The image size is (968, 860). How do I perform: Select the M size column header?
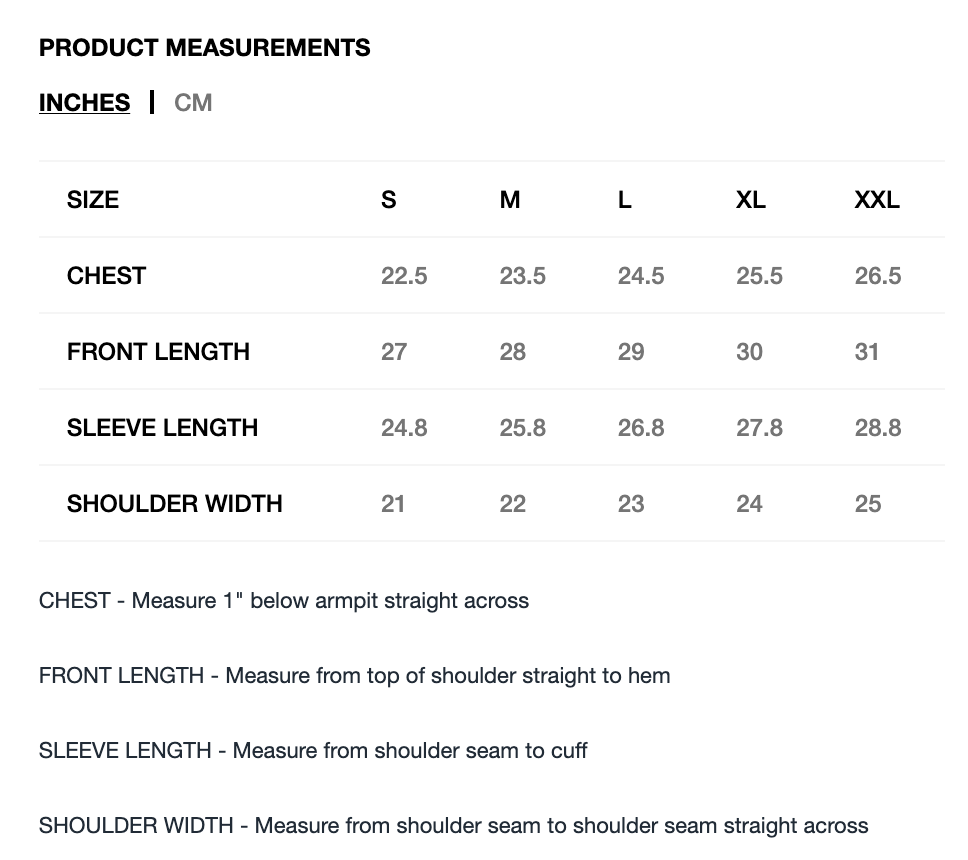[x=510, y=200]
